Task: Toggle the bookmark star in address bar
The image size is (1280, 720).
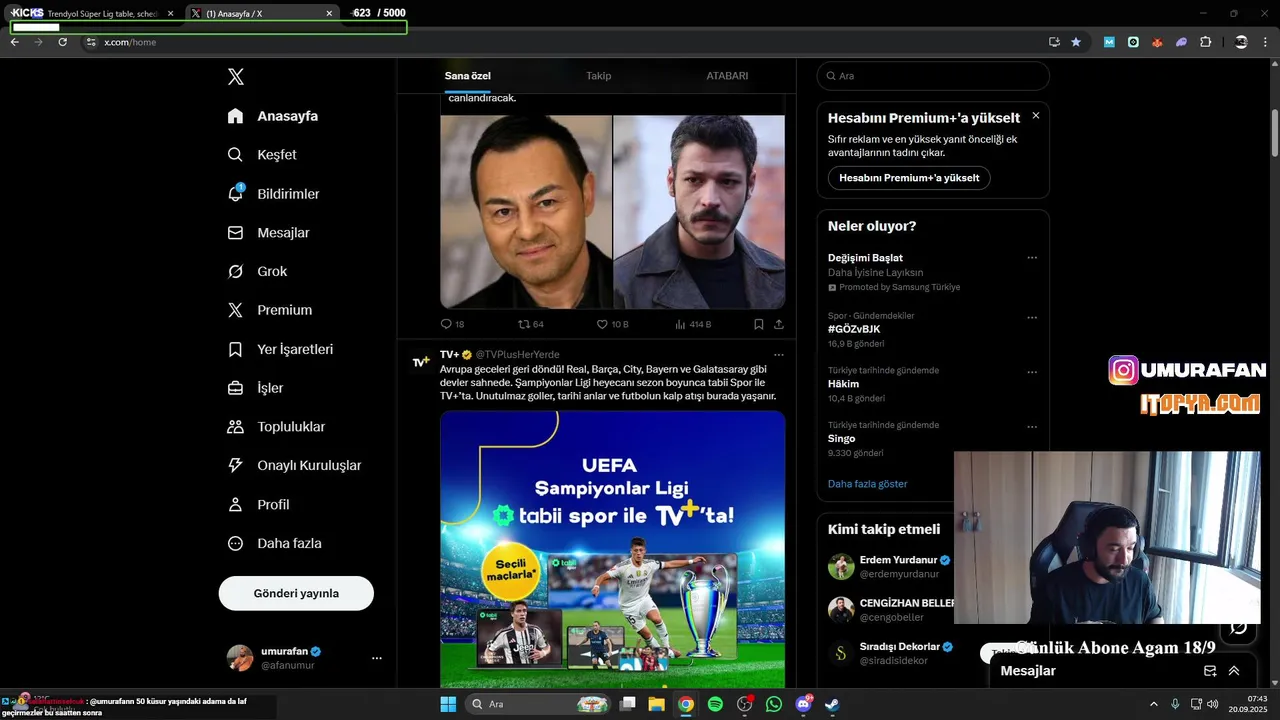Action: pos(1076,42)
